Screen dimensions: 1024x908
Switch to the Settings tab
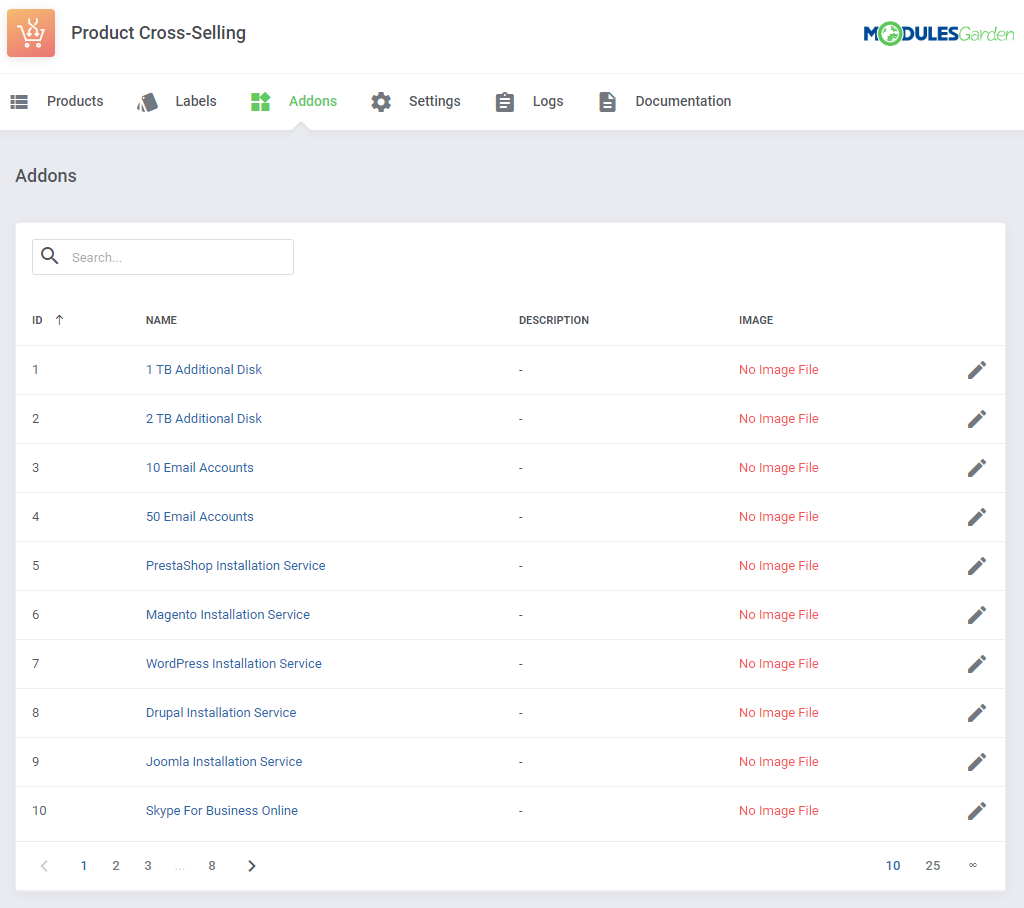[435, 101]
